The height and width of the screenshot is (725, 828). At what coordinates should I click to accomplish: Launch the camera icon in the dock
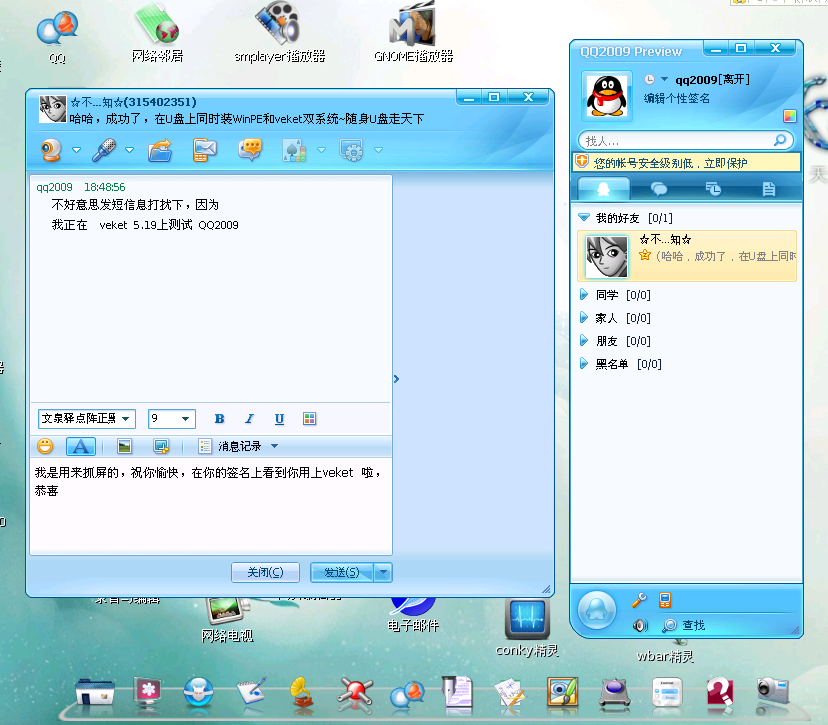pos(773,691)
